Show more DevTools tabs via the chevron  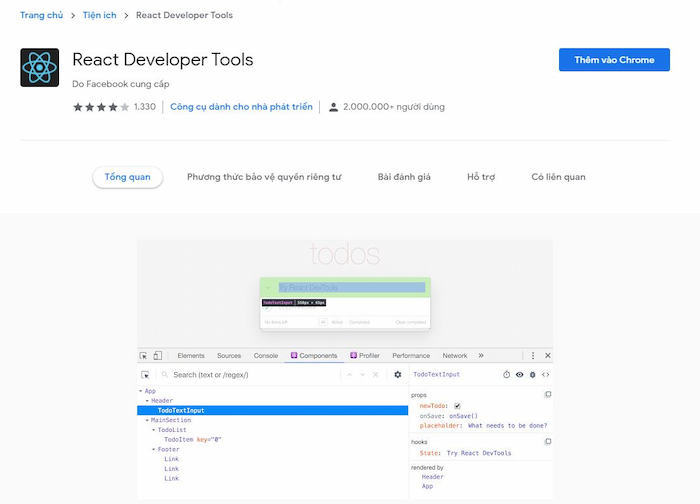481,355
